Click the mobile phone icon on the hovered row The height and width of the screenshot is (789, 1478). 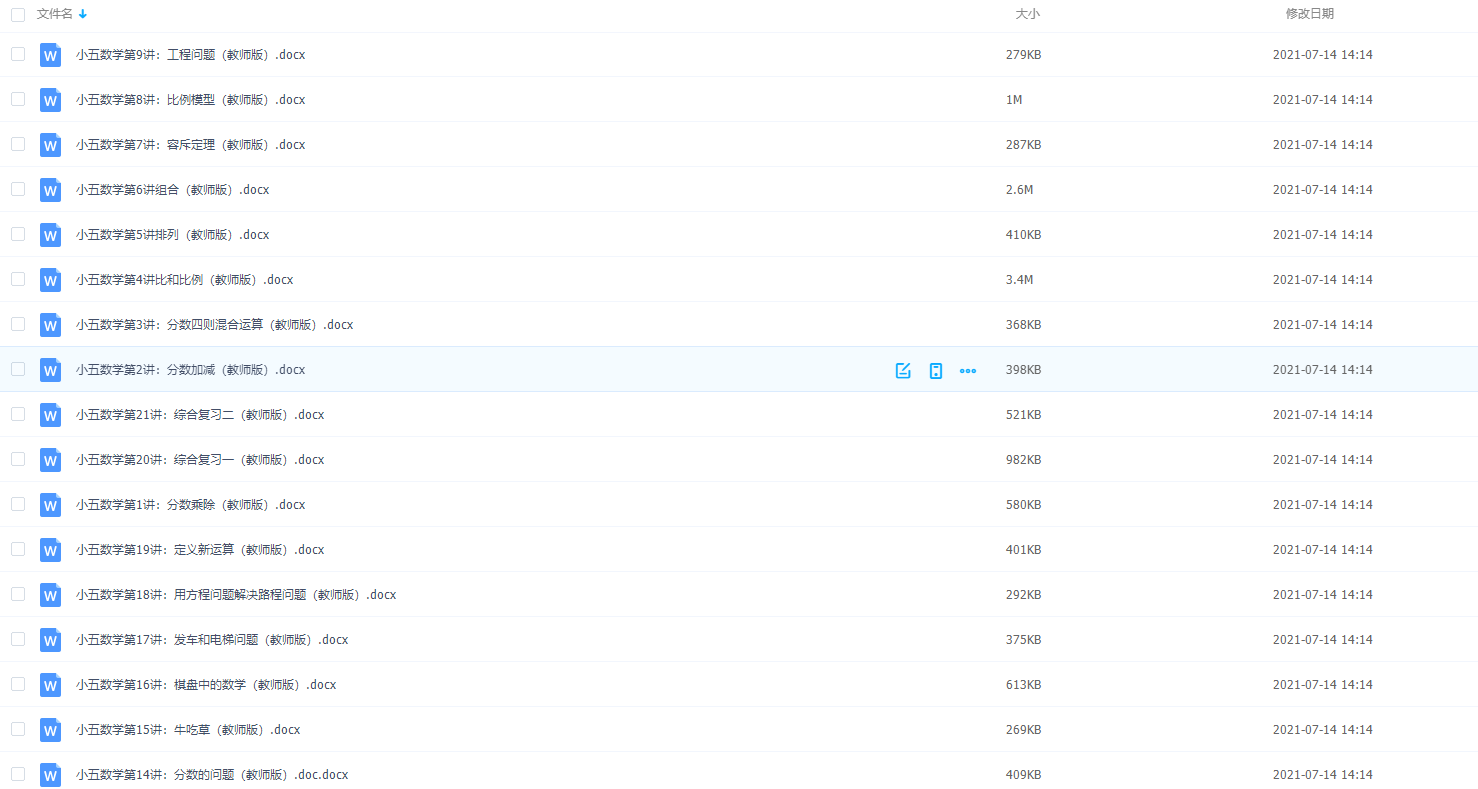pyautogui.click(x=936, y=371)
